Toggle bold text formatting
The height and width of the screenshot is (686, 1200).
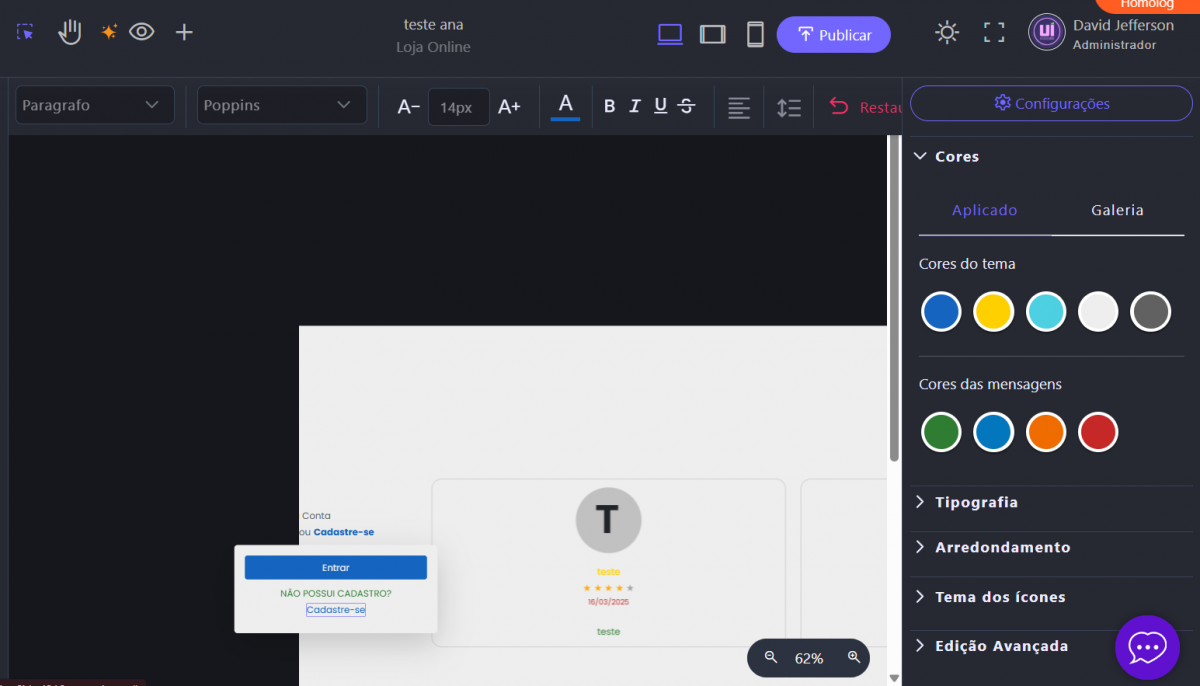(609, 106)
